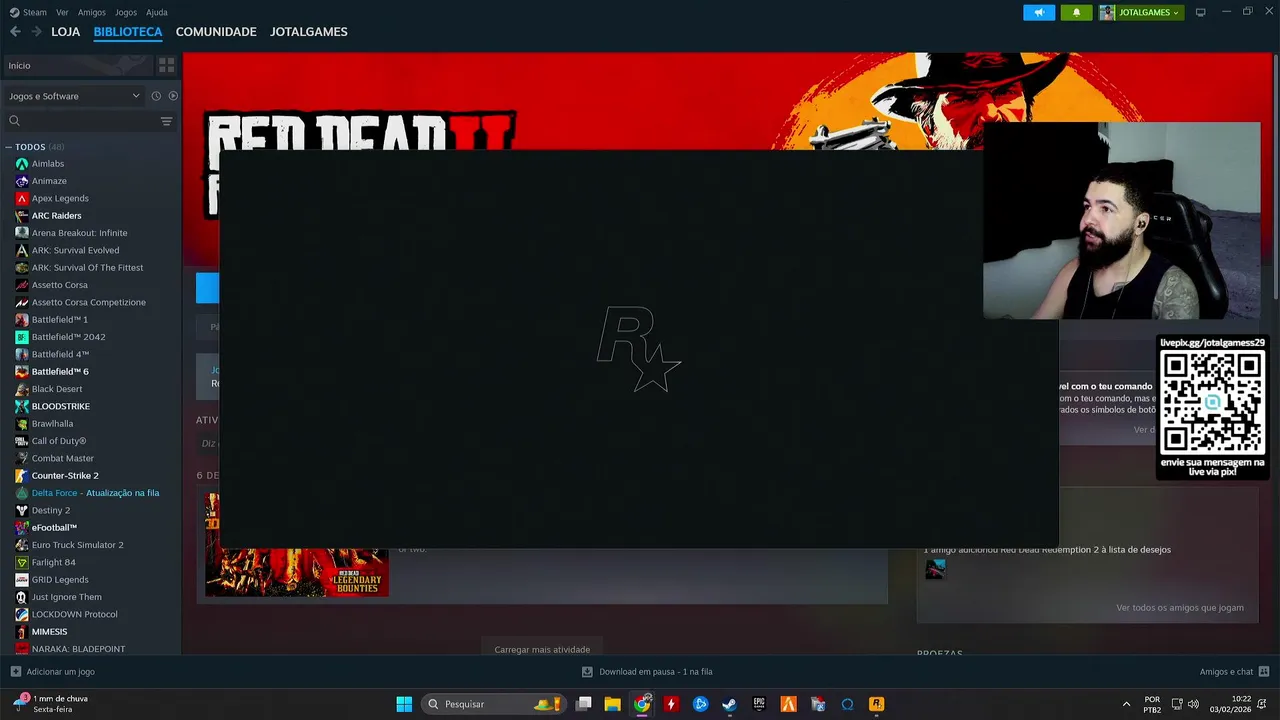Click the Windows Start button
The image size is (1280, 720).
(x=404, y=704)
